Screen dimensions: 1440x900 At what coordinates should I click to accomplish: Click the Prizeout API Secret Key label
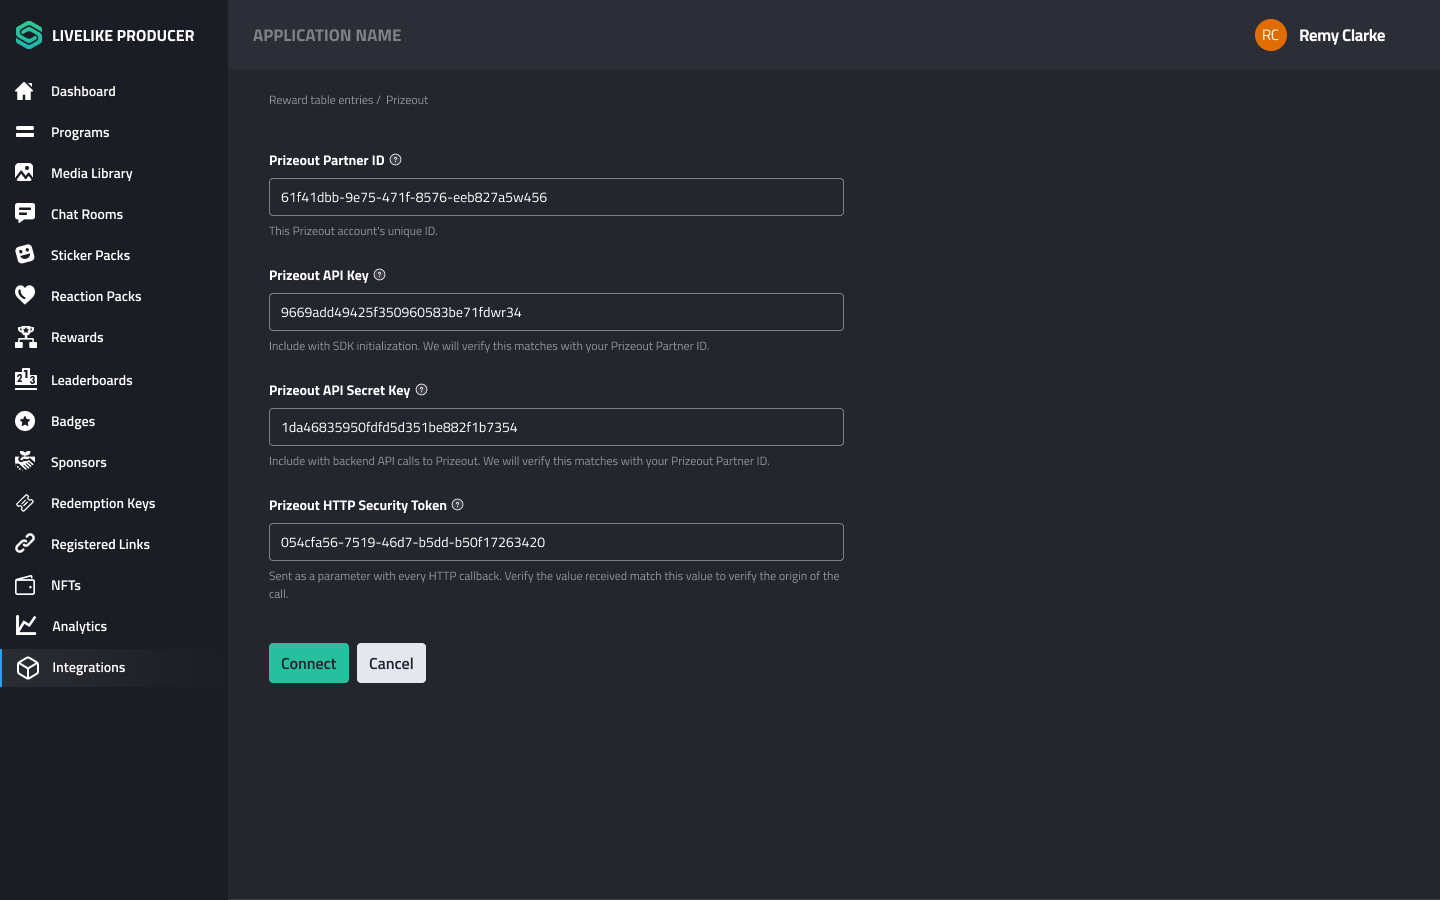(340, 390)
